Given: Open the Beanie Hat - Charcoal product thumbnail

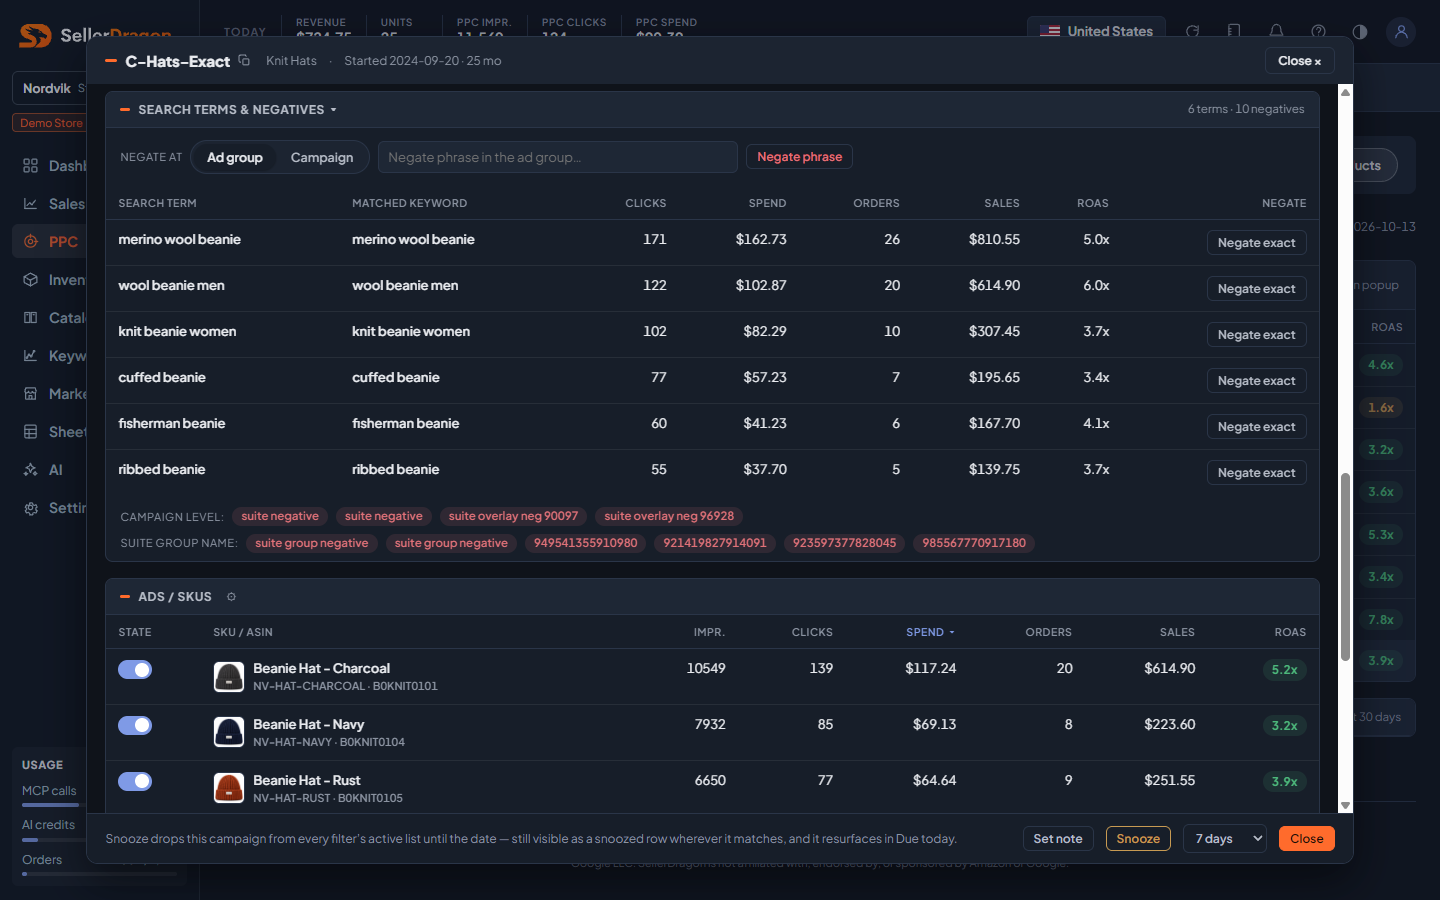Looking at the screenshot, I should pyautogui.click(x=229, y=677).
